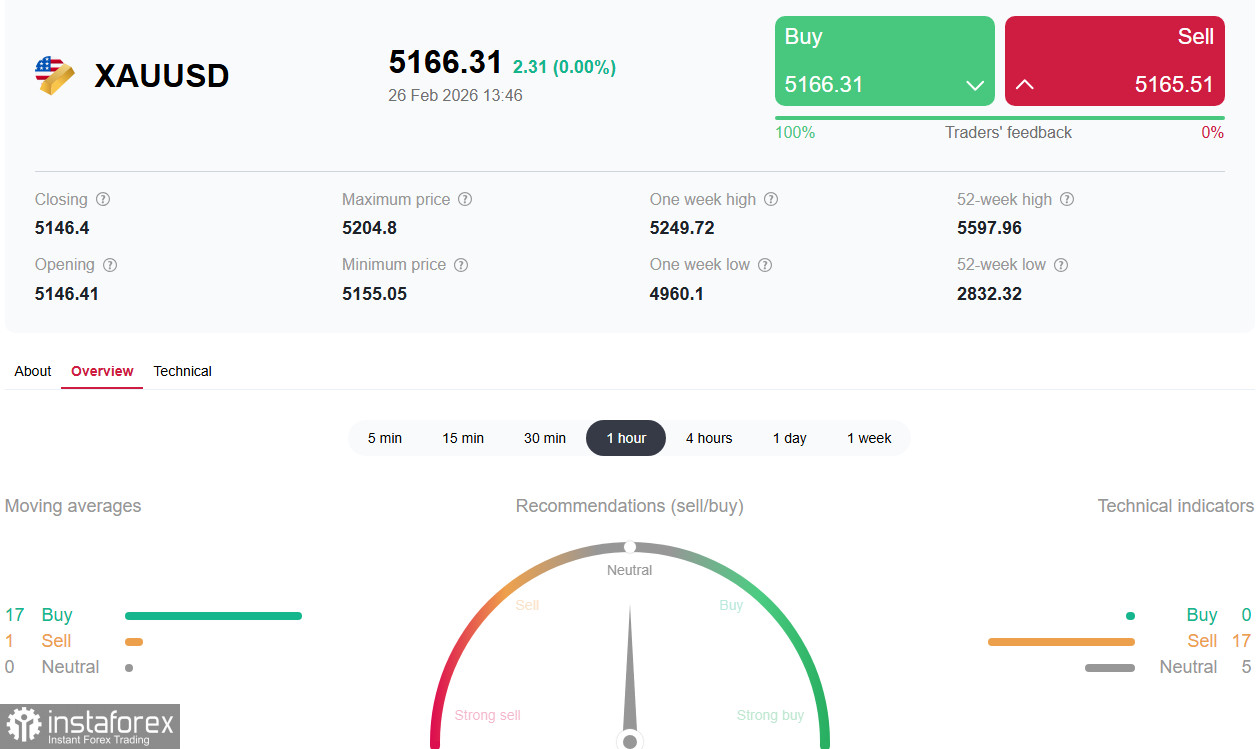Click the XAUUSD gold bar logo

coord(54,76)
